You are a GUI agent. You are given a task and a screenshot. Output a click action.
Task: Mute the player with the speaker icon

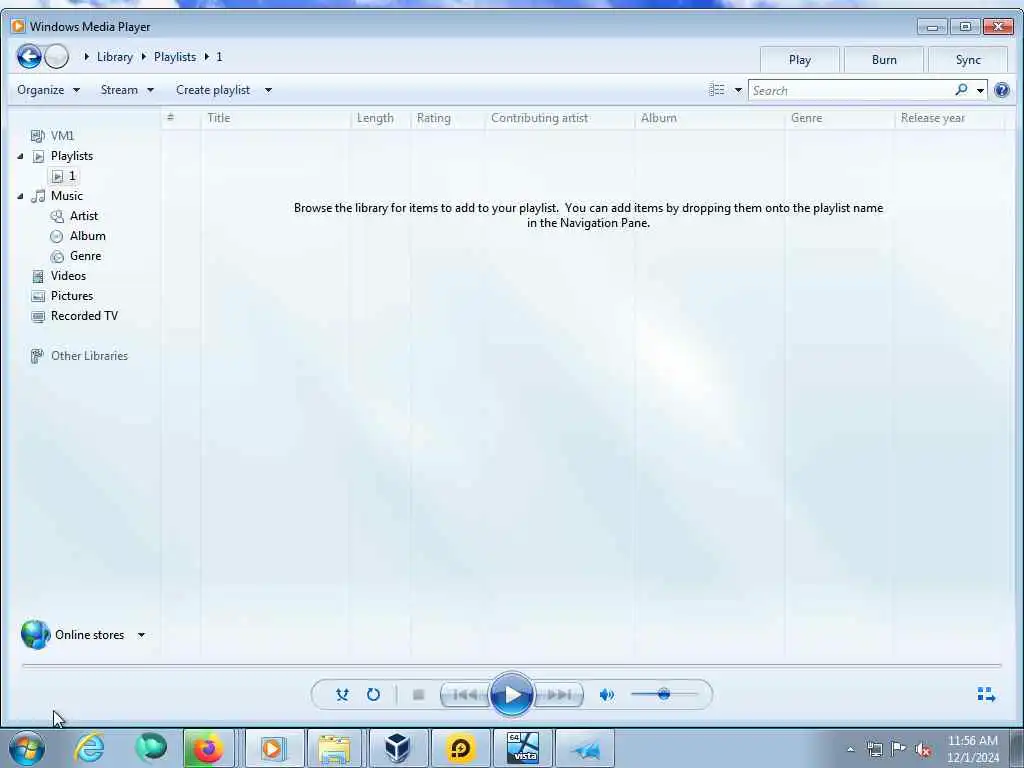(x=607, y=695)
